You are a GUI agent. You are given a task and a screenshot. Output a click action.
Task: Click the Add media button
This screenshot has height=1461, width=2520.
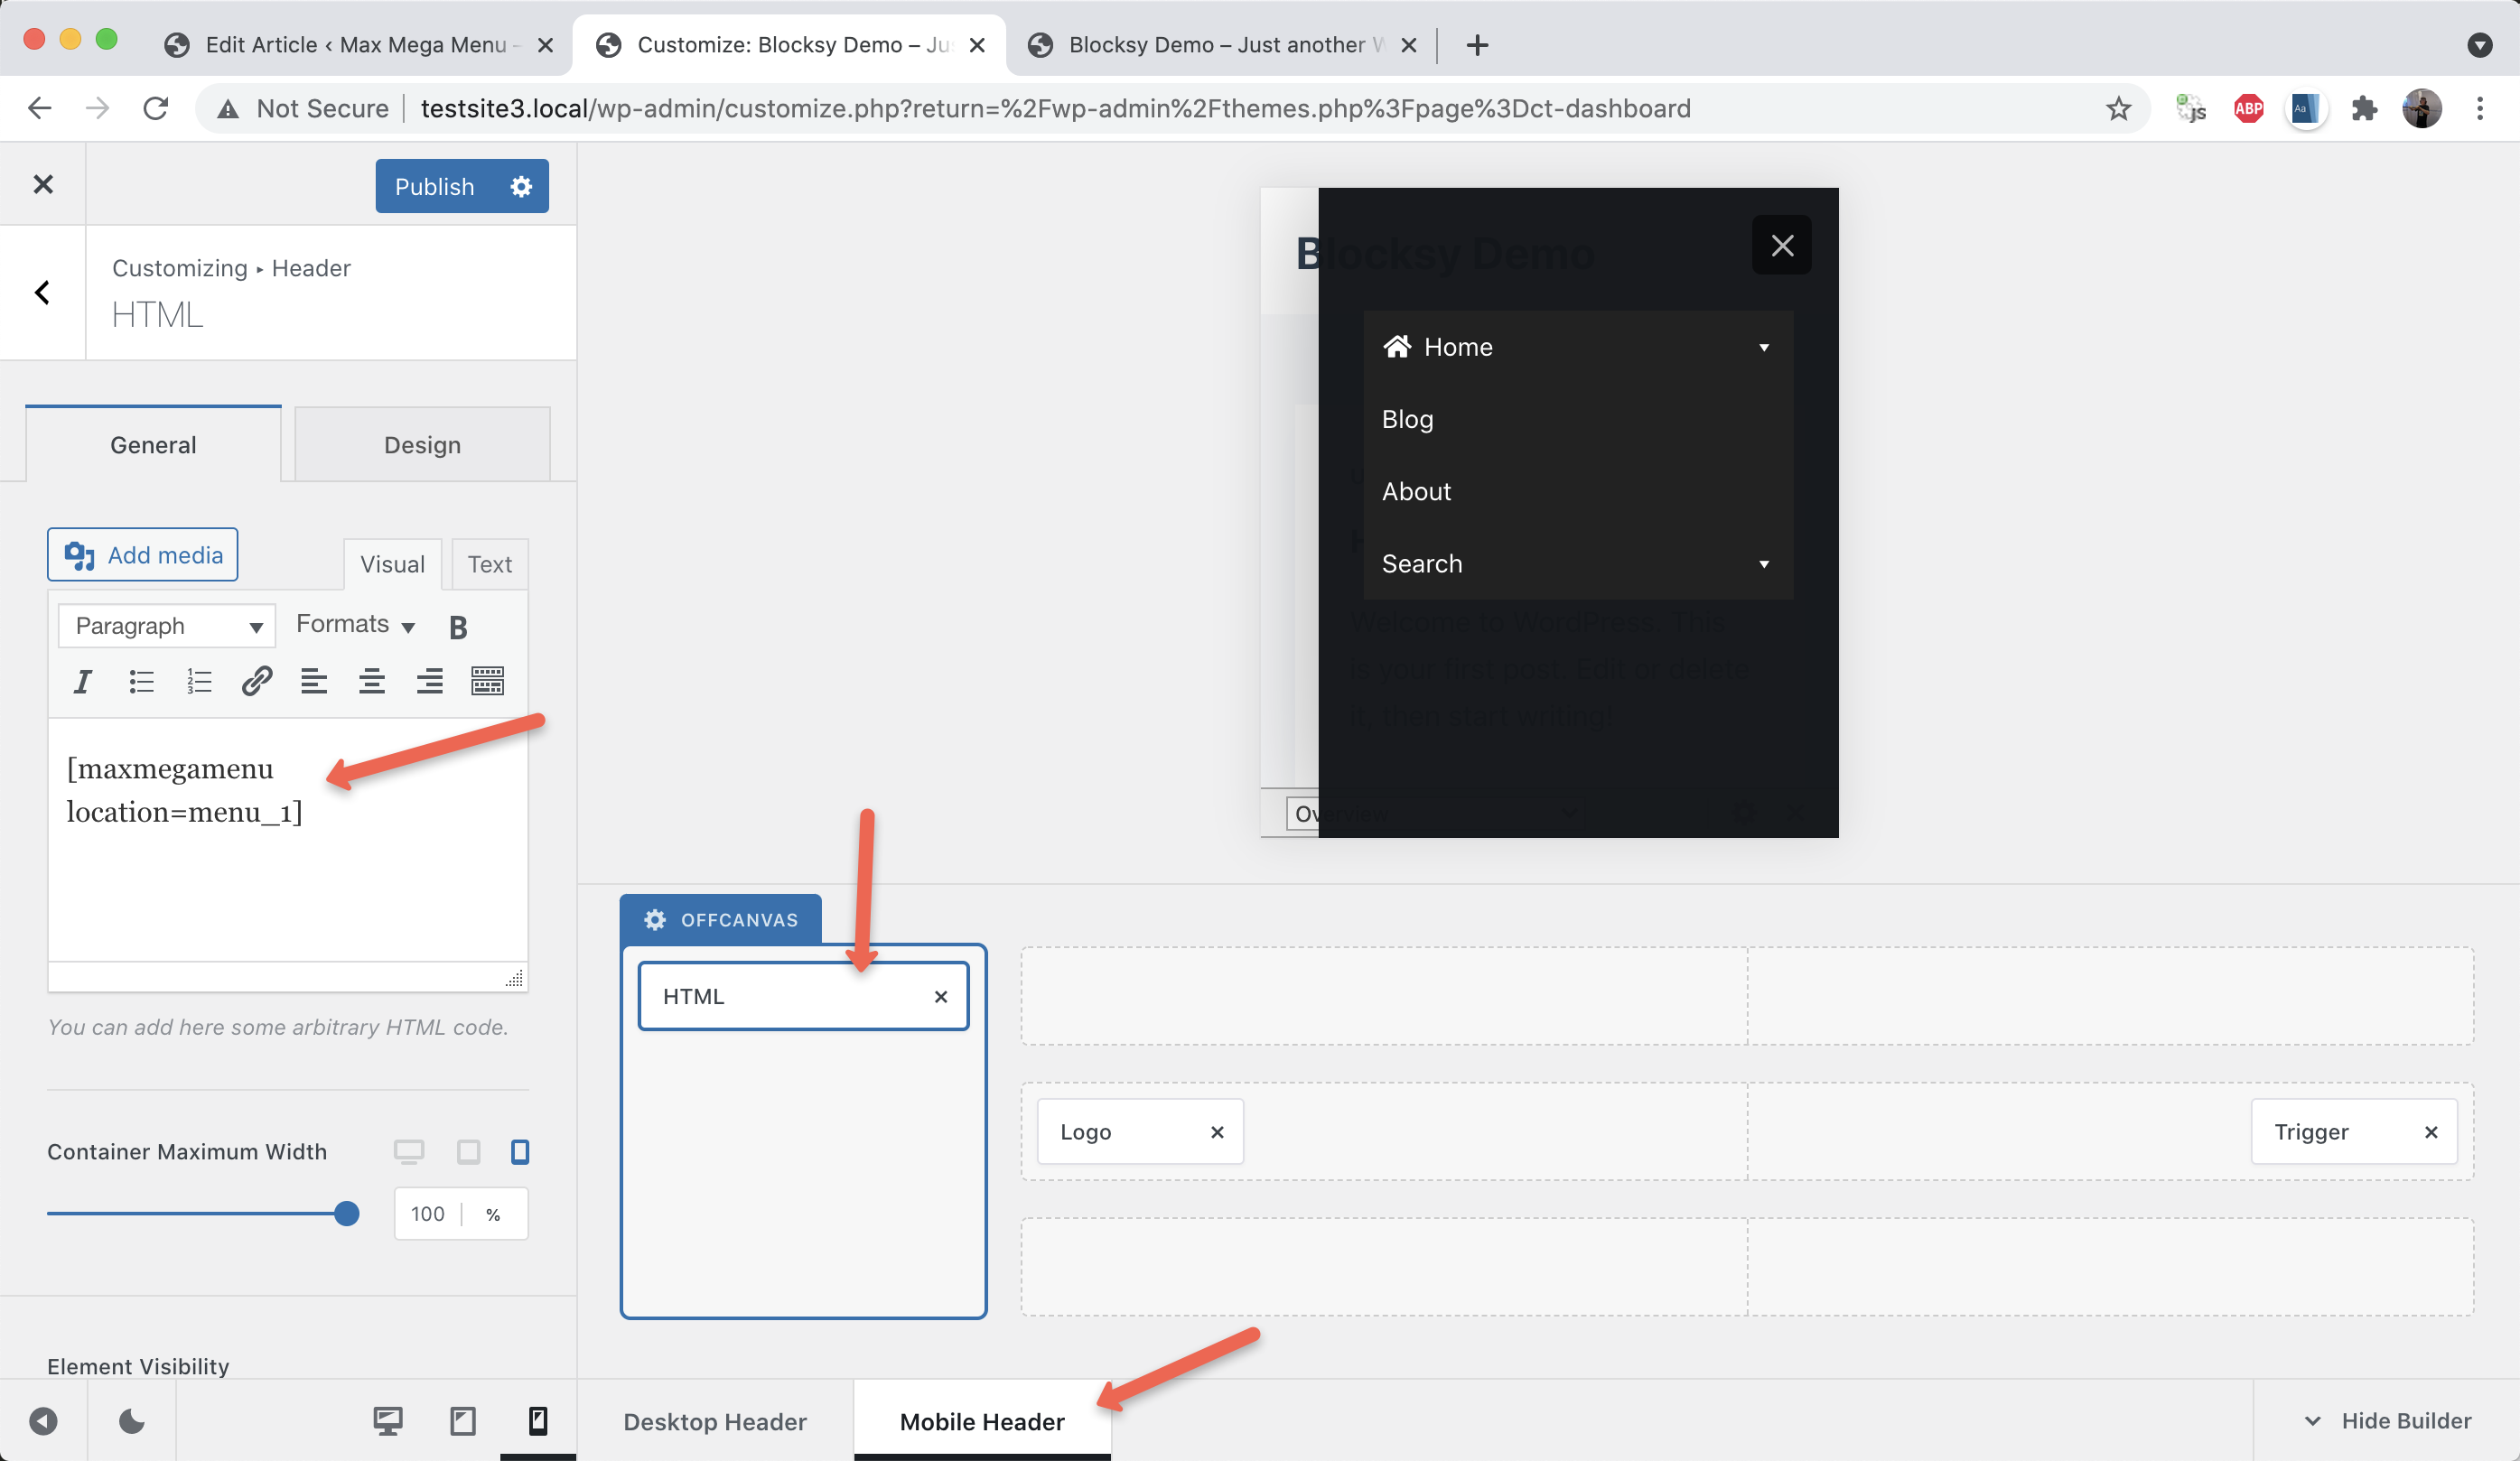(x=143, y=555)
